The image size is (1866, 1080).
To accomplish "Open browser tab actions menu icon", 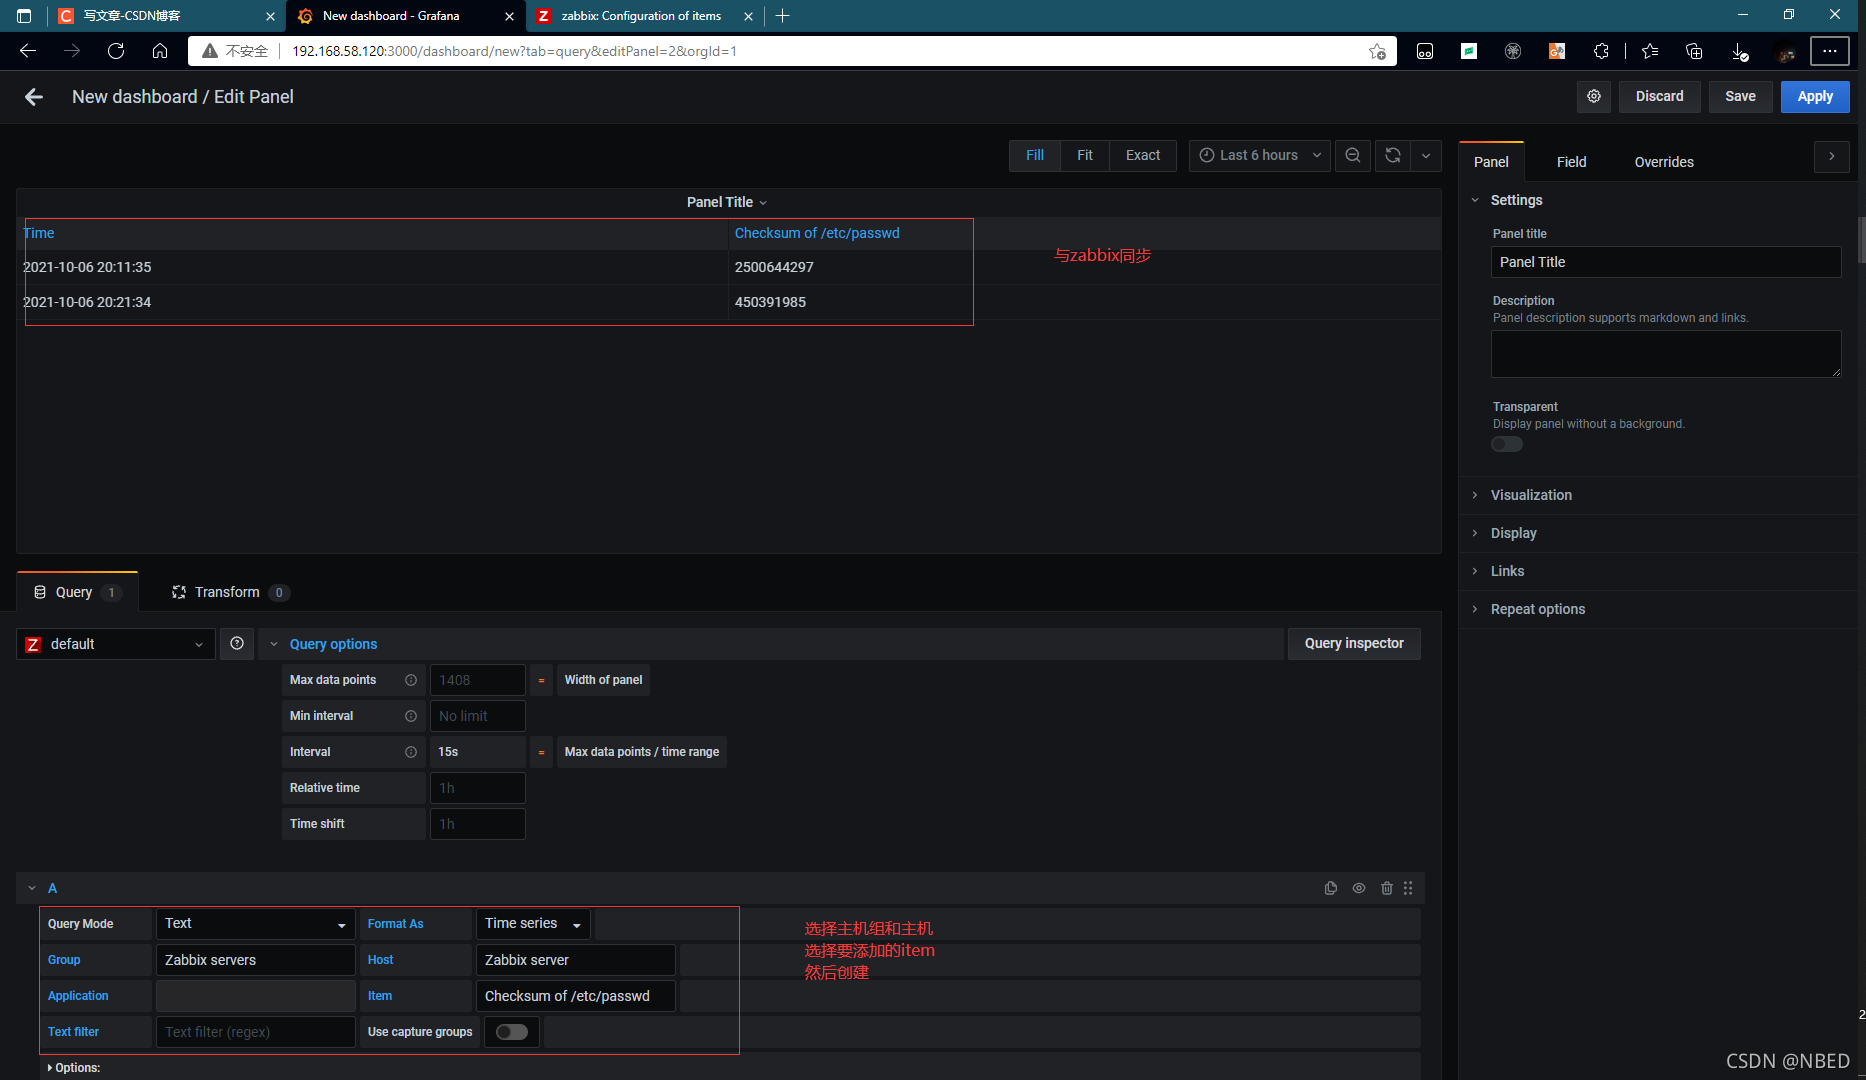I will point(24,16).
